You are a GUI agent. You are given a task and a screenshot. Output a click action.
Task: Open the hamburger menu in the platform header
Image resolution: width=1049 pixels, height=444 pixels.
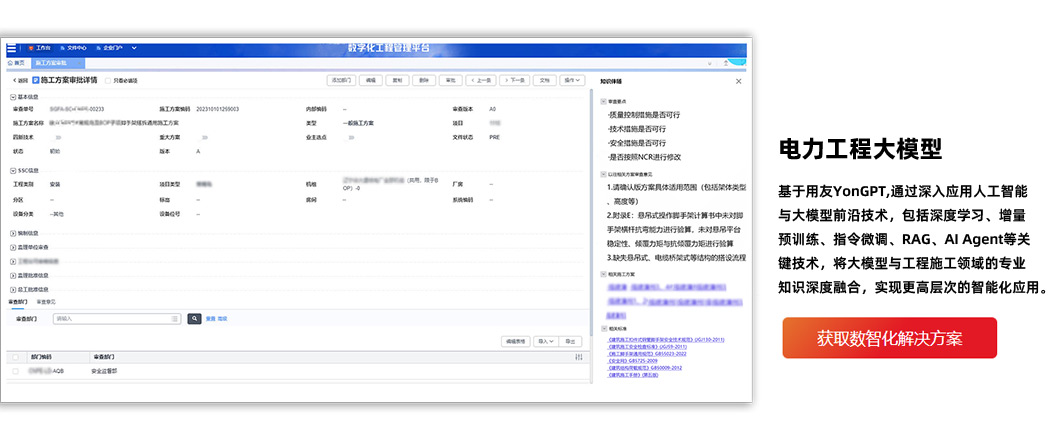point(11,48)
